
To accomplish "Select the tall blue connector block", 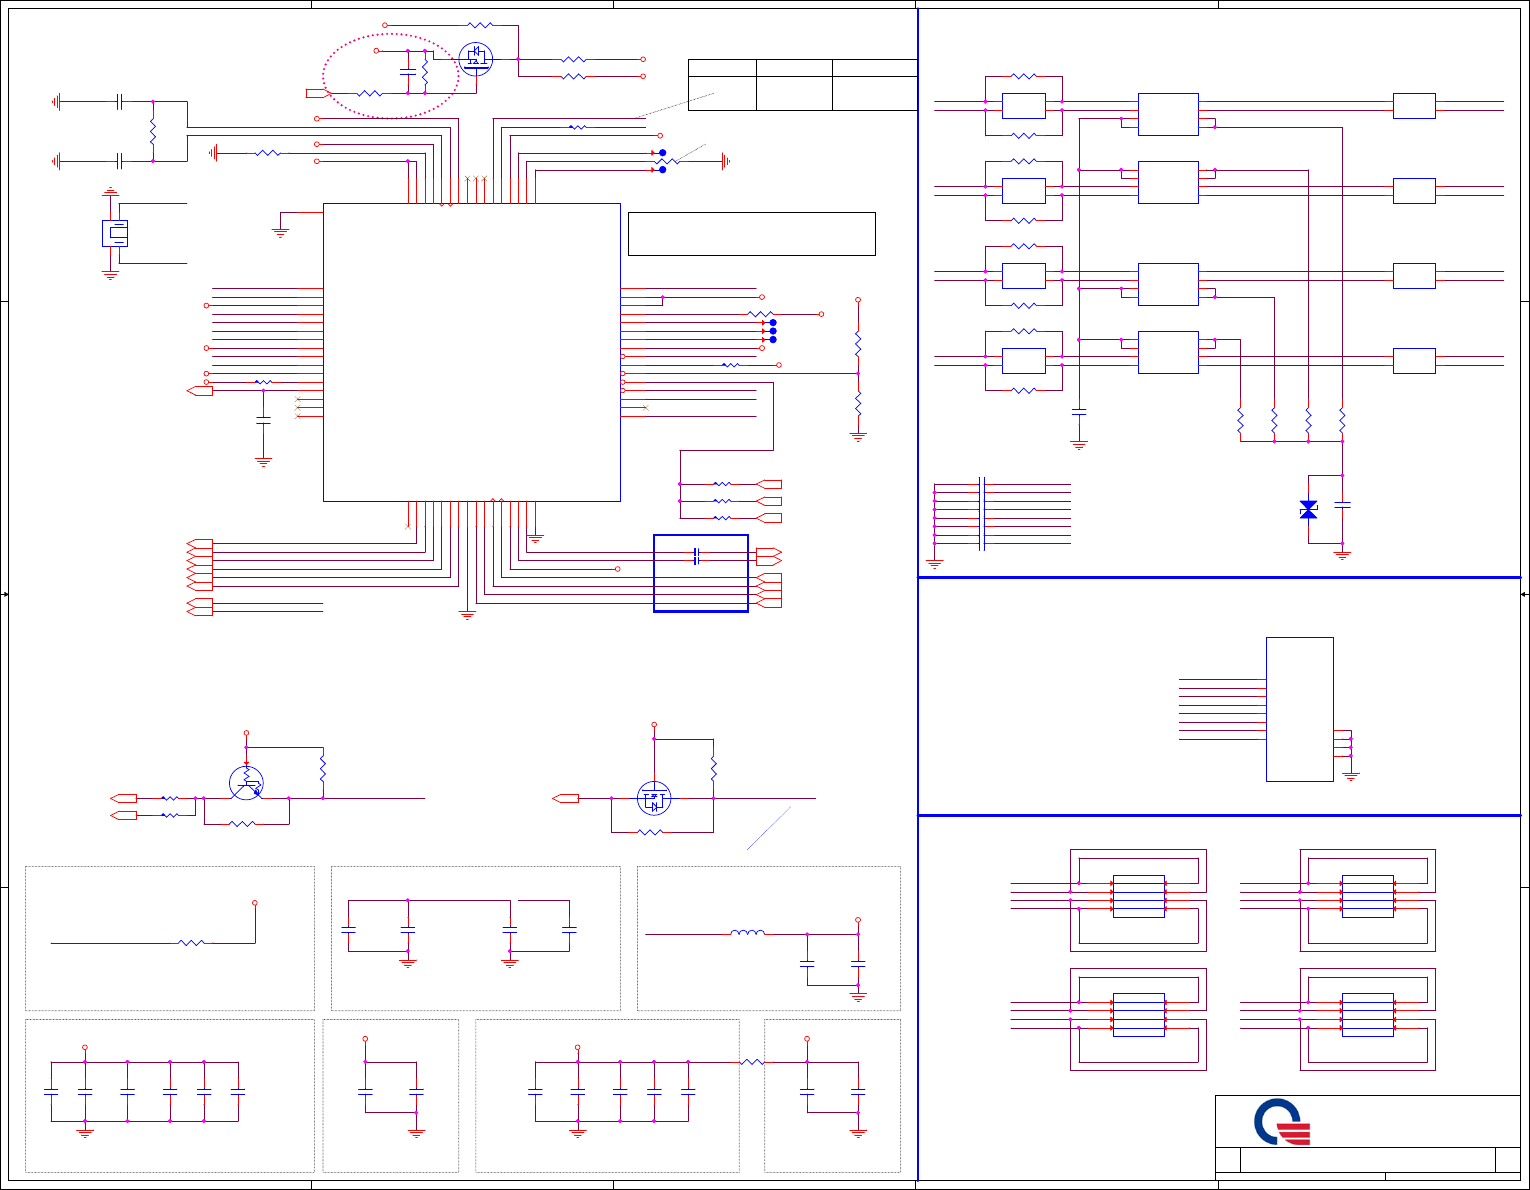I will (x=1300, y=709).
